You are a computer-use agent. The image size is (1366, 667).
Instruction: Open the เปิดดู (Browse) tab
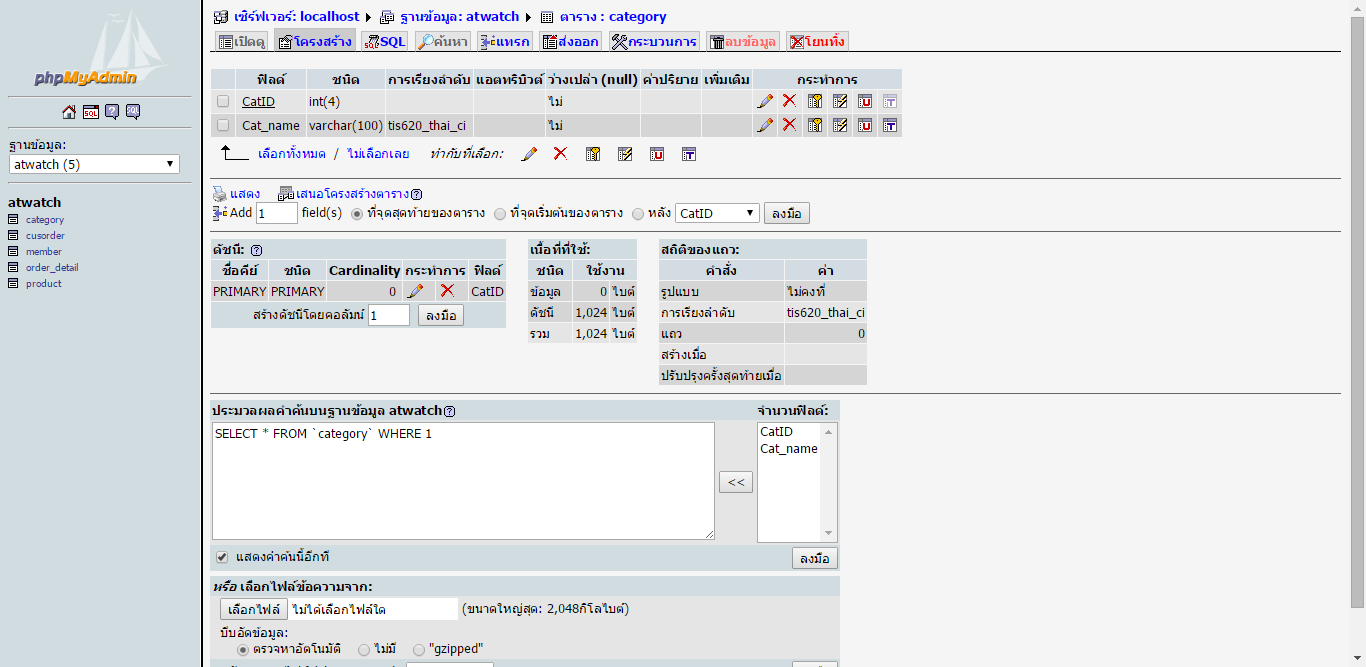coord(241,41)
